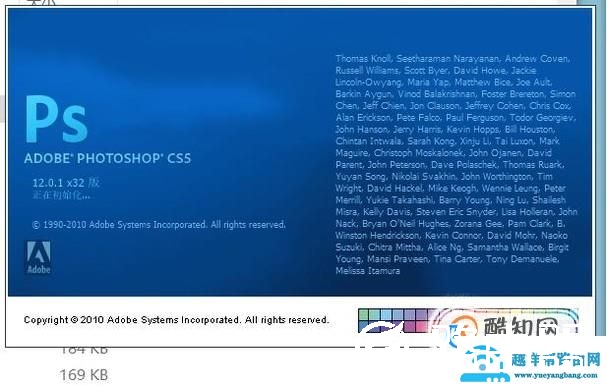Click the Adobe logo badge
The height and width of the screenshot is (386, 607).
[x=38, y=257]
